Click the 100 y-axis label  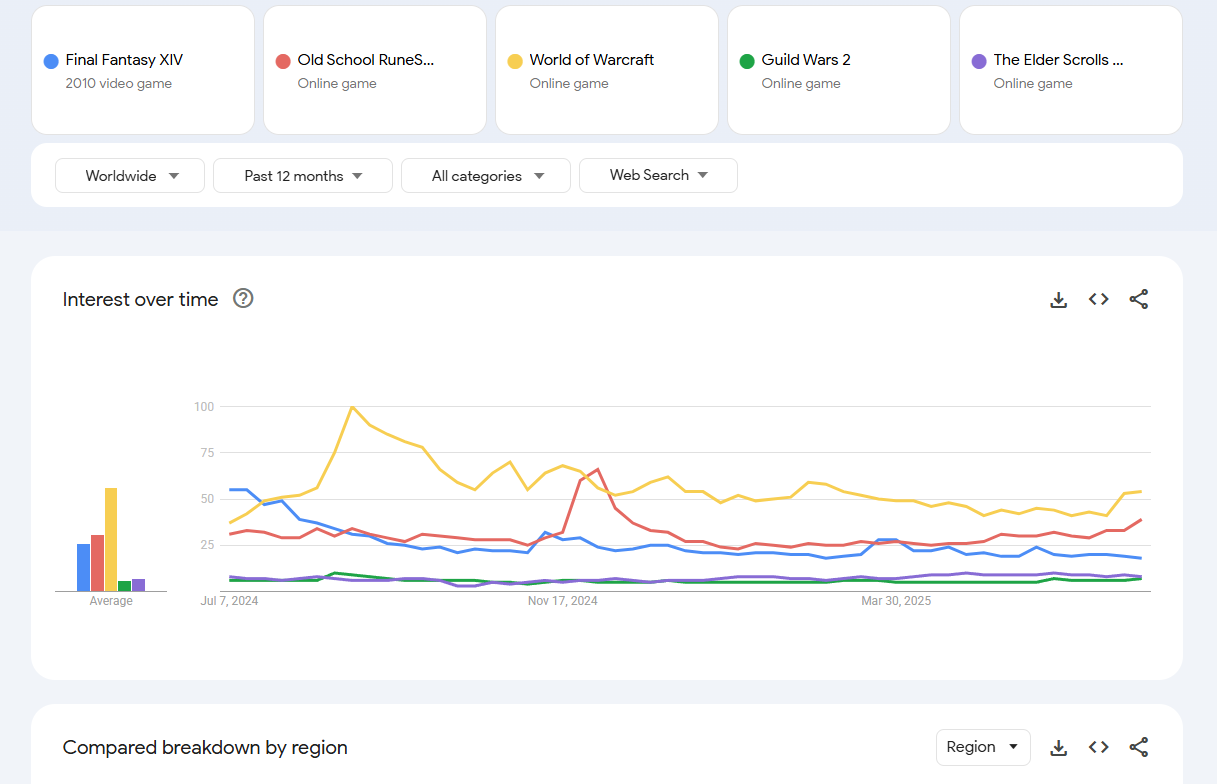point(204,407)
